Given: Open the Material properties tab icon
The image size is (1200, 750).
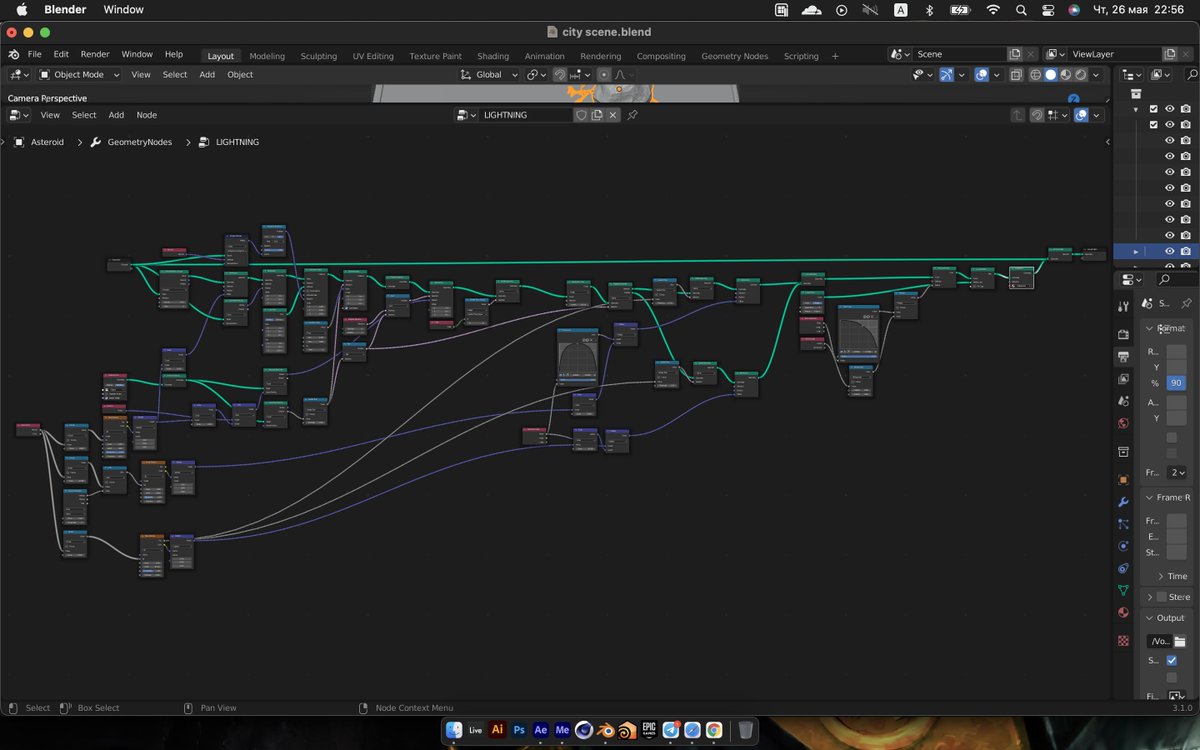Looking at the screenshot, I should pos(1123,612).
